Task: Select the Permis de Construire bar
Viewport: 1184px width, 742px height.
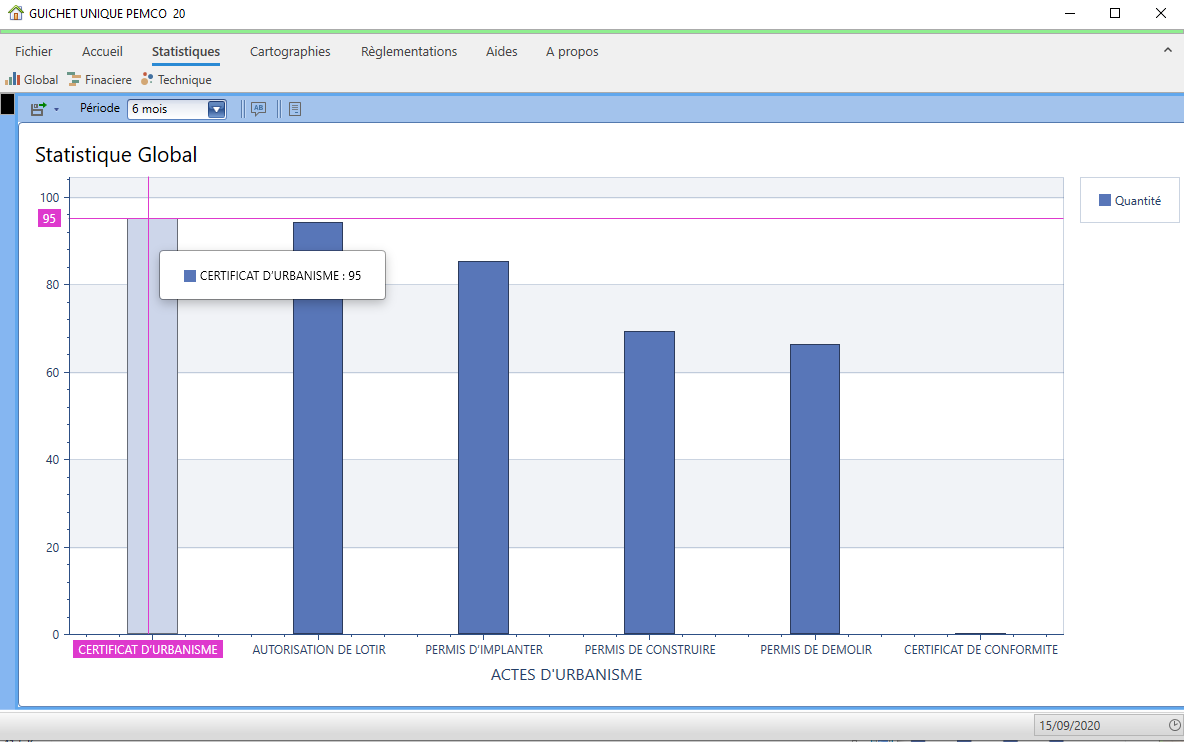Action: coord(649,482)
